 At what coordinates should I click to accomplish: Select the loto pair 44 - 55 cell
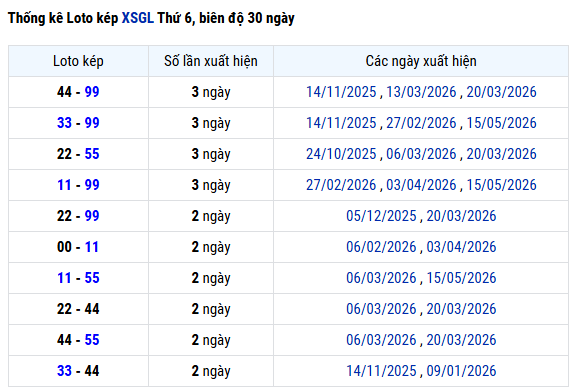pyautogui.click(x=78, y=340)
